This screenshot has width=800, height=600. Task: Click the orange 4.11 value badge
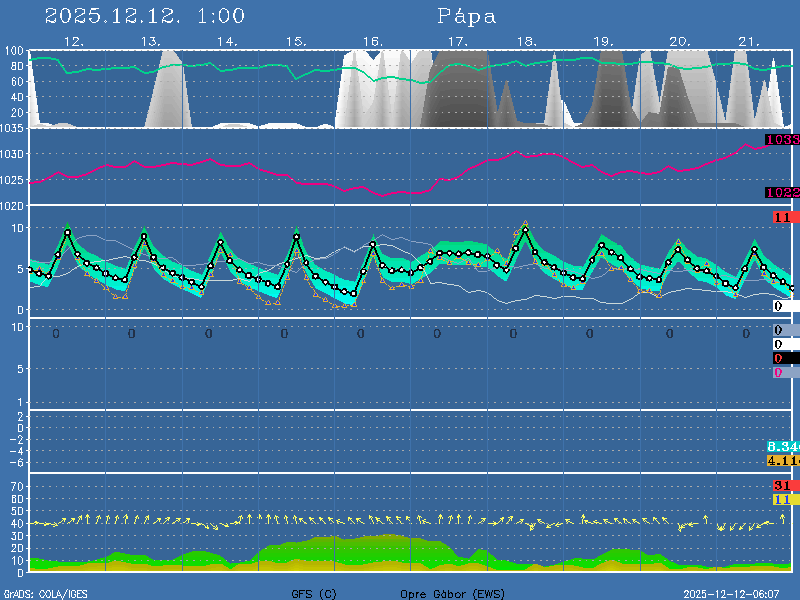coord(782,460)
